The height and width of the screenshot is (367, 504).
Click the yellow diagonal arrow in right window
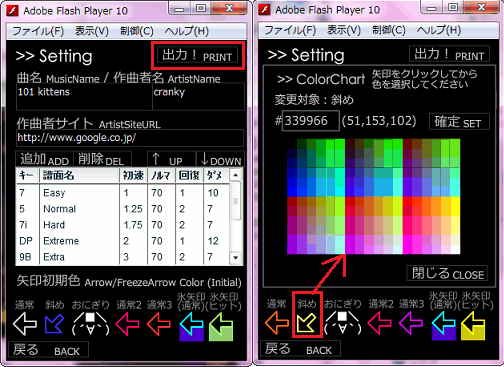pos(306,323)
